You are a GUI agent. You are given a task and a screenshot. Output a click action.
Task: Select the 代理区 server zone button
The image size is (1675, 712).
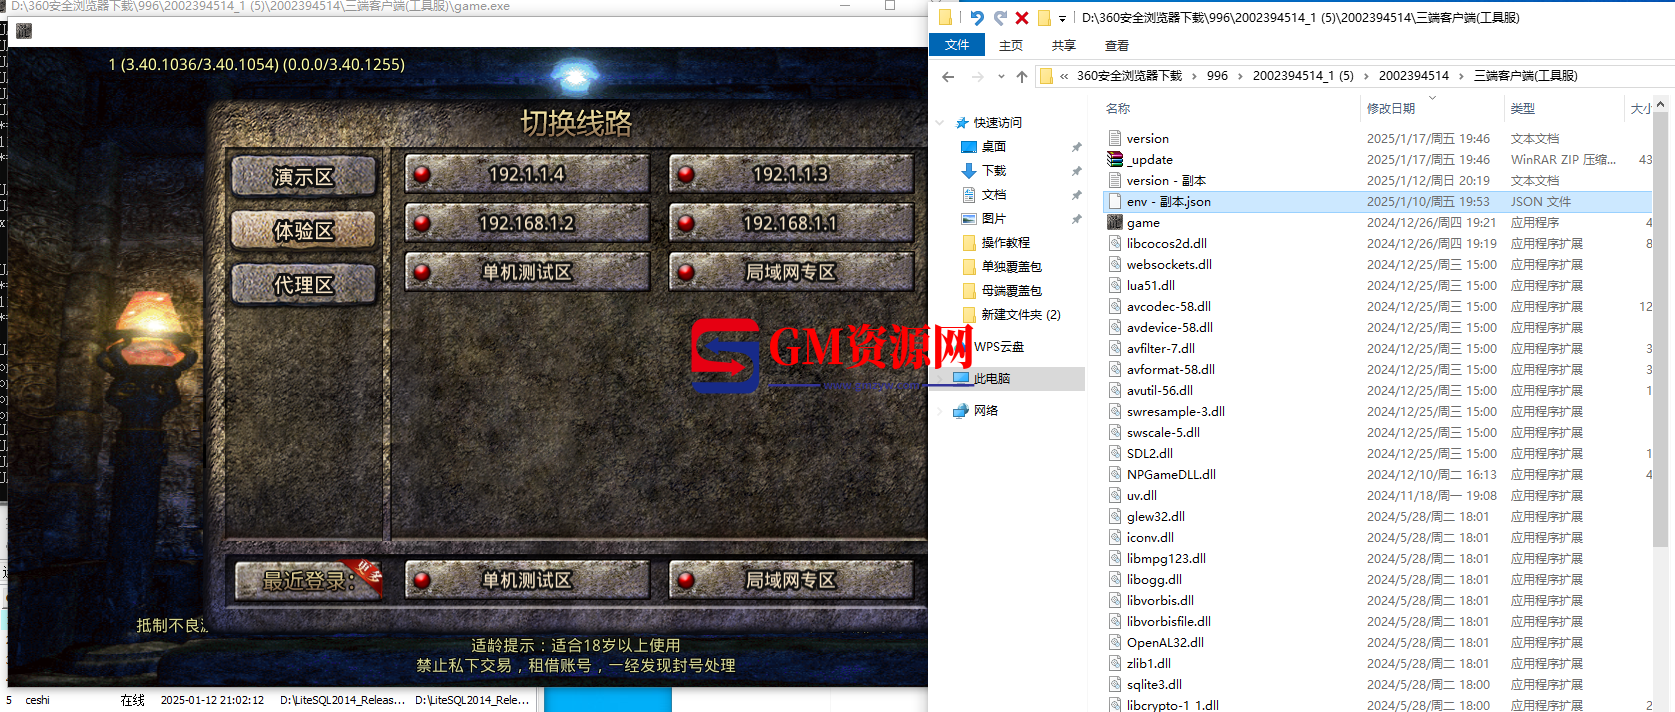tap(304, 285)
